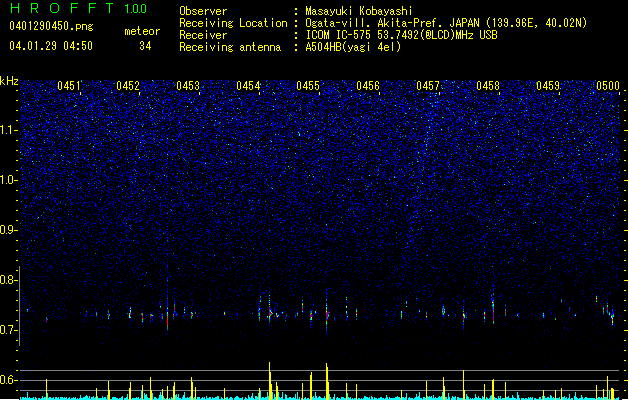Image resolution: width=629 pixels, height=400 pixels.
Task: Click the 0458 time marker
Action: point(488,85)
